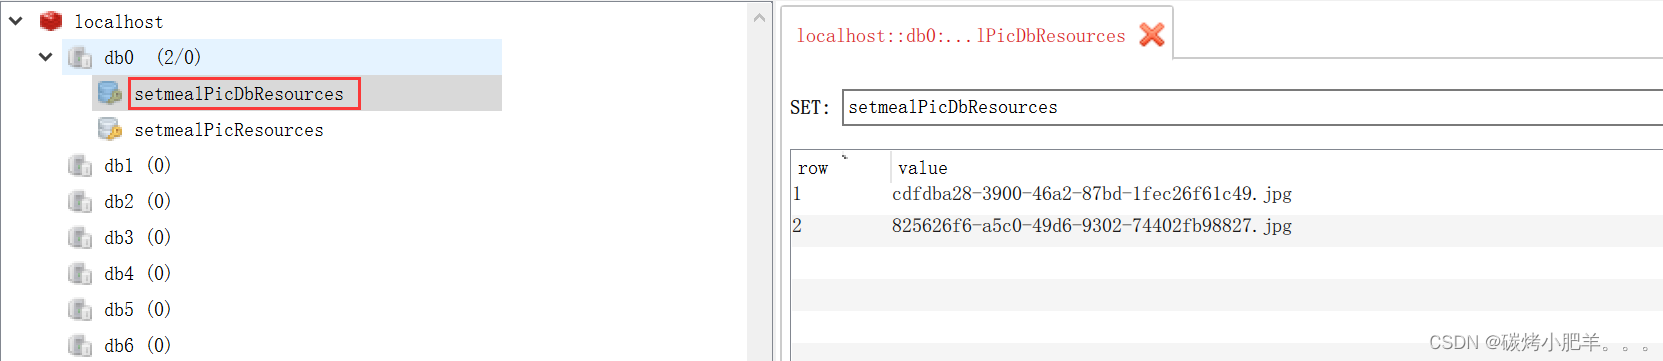
Task: Click the tree panel scroll up arrow
Action: pyautogui.click(x=759, y=17)
